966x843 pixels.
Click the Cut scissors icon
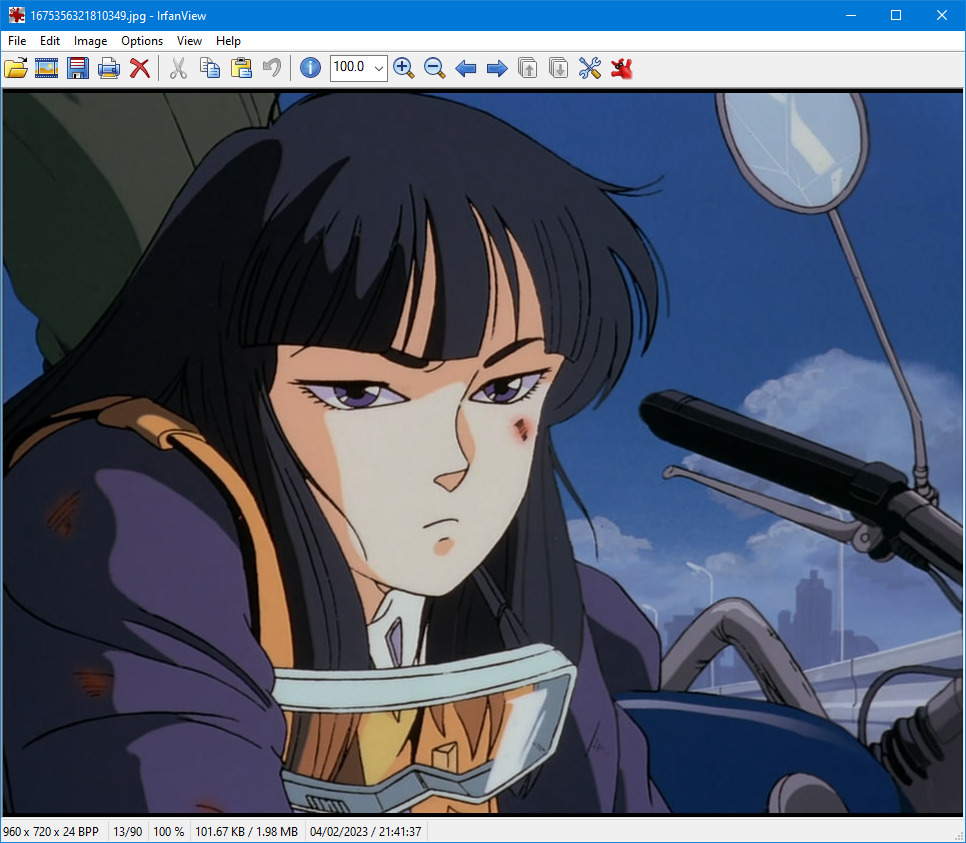(x=178, y=68)
